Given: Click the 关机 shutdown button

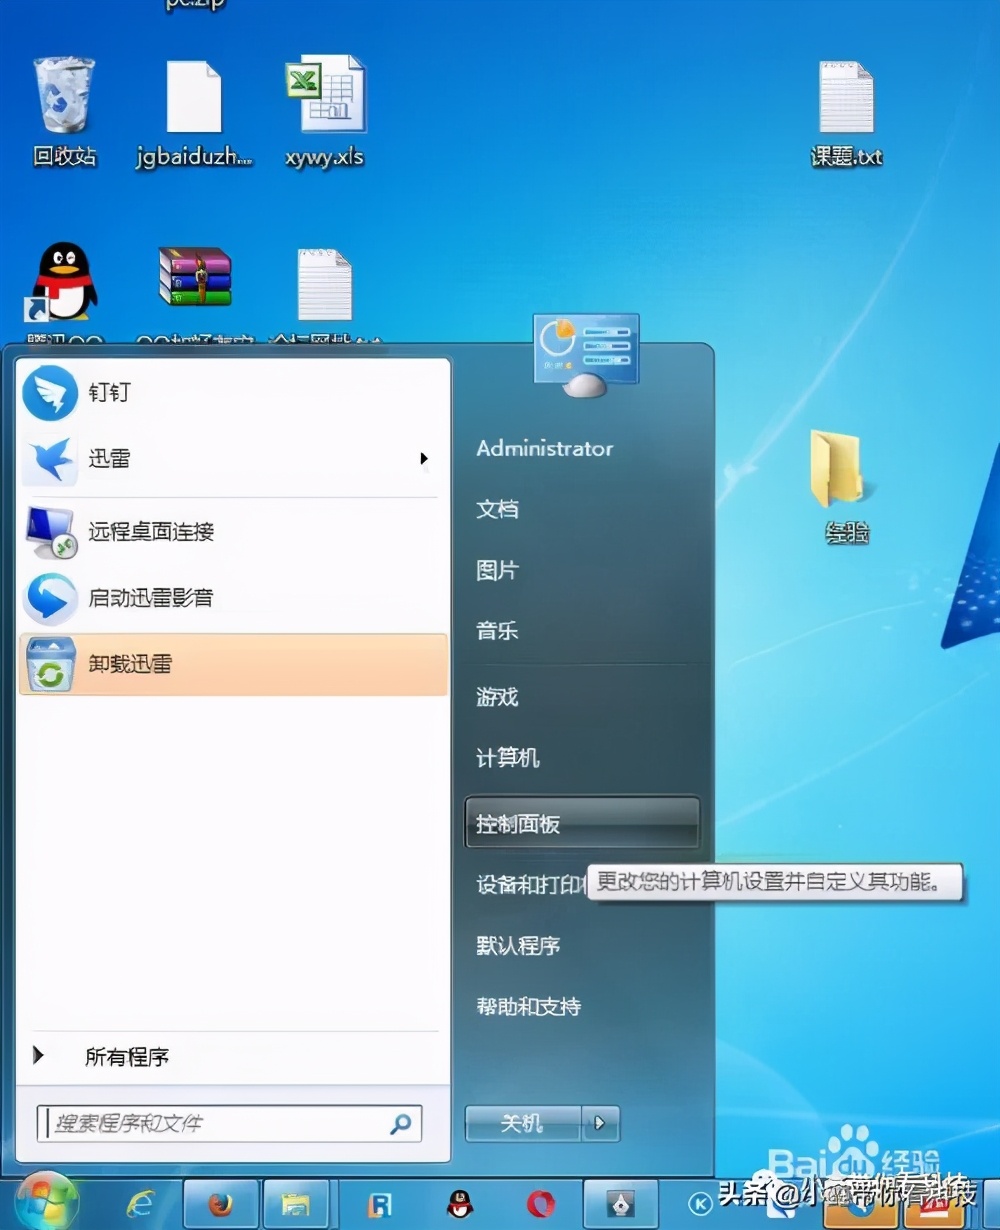Looking at the screenshot, I should click(x=523, y=1123).
